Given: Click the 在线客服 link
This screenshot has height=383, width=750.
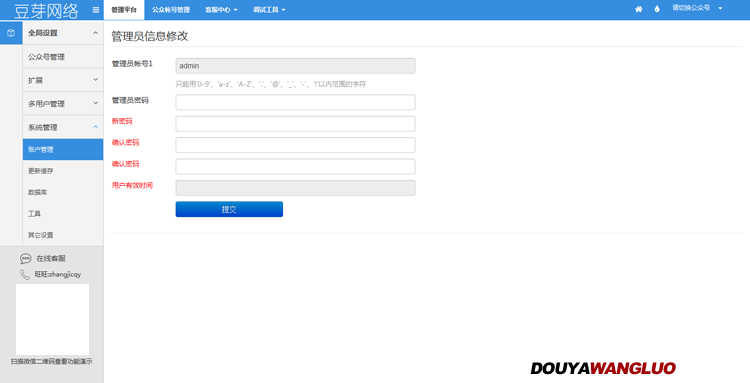Looking at the screenshot, I should tap(51, 259).
